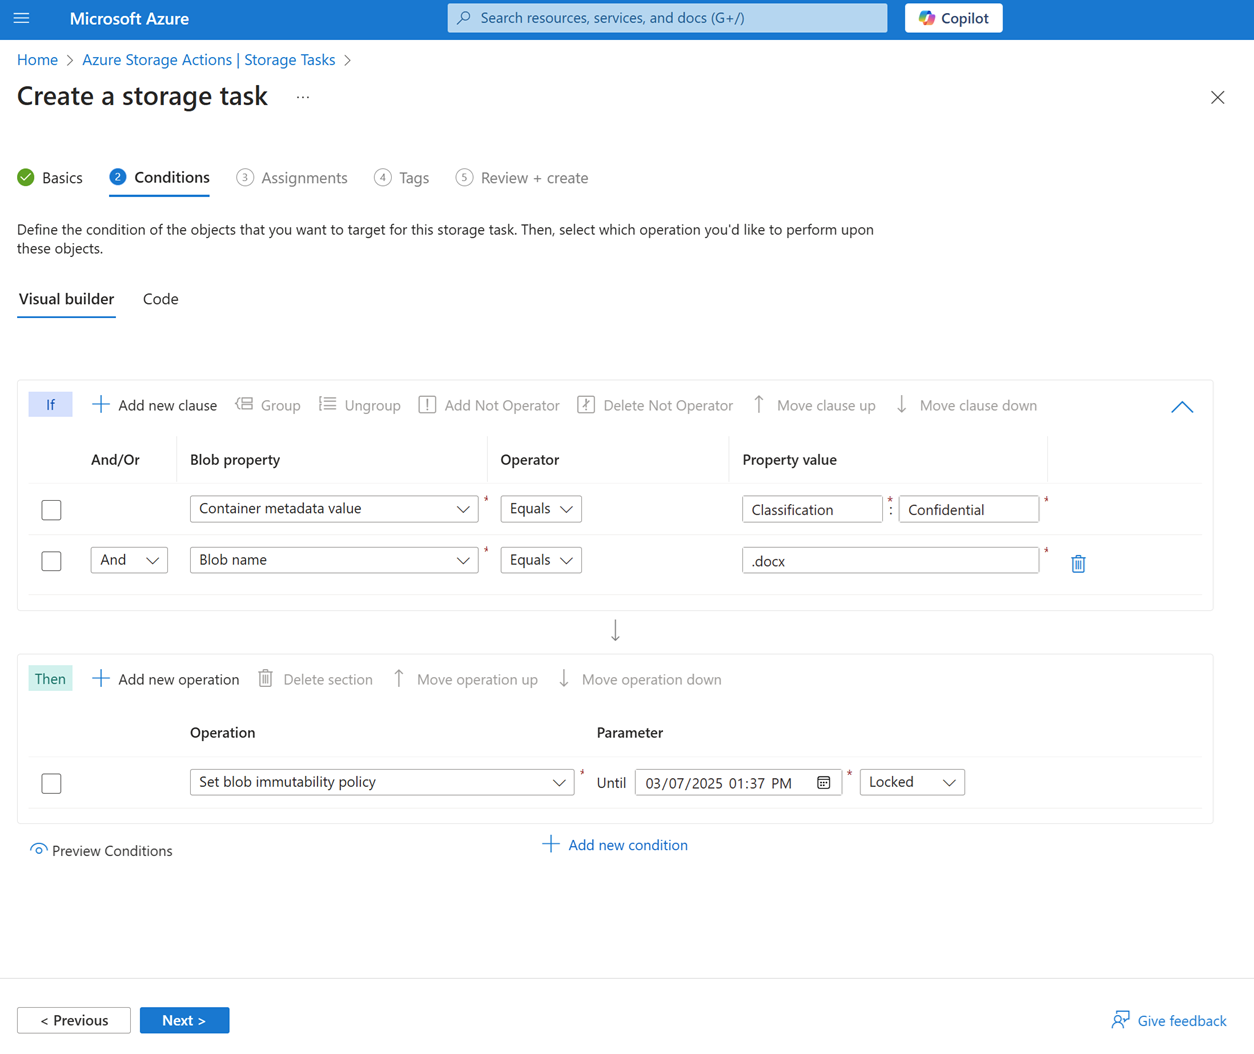Open Azure Storage Actions Storage Tasks breadcrumb link
Viewport: 1254px width, 1054px height.
point(207,60)
